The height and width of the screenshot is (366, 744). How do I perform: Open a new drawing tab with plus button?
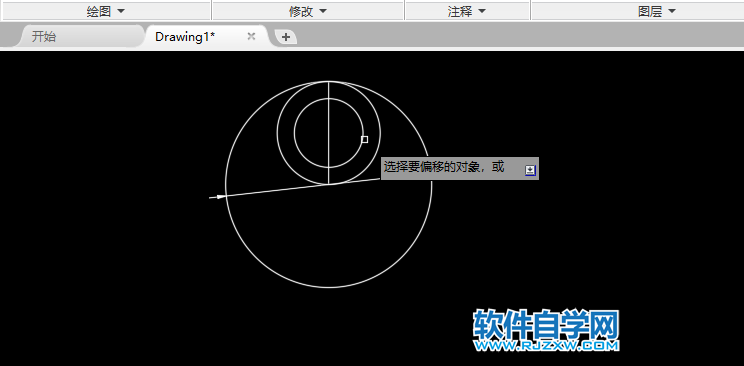click(286, 37)
